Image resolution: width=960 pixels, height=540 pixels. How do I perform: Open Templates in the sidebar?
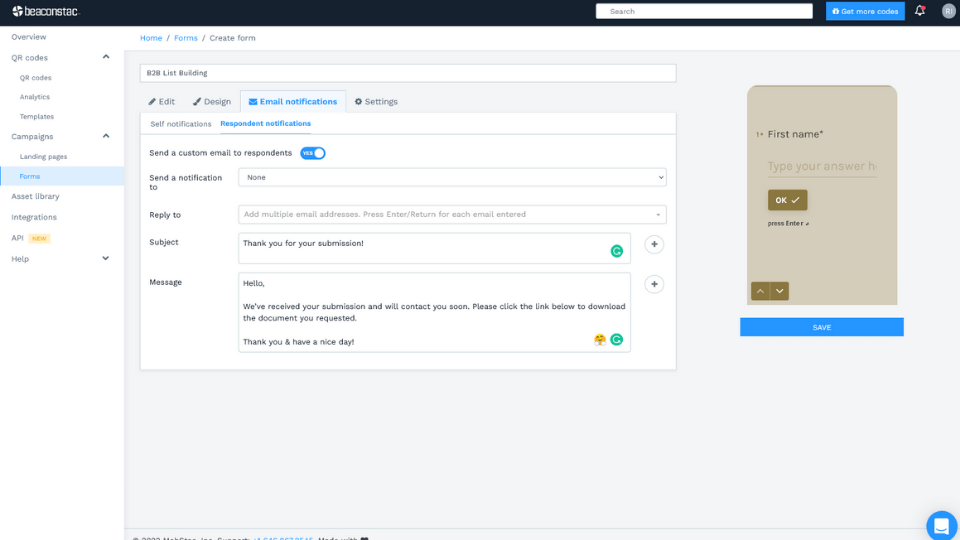tap(37, 116)
